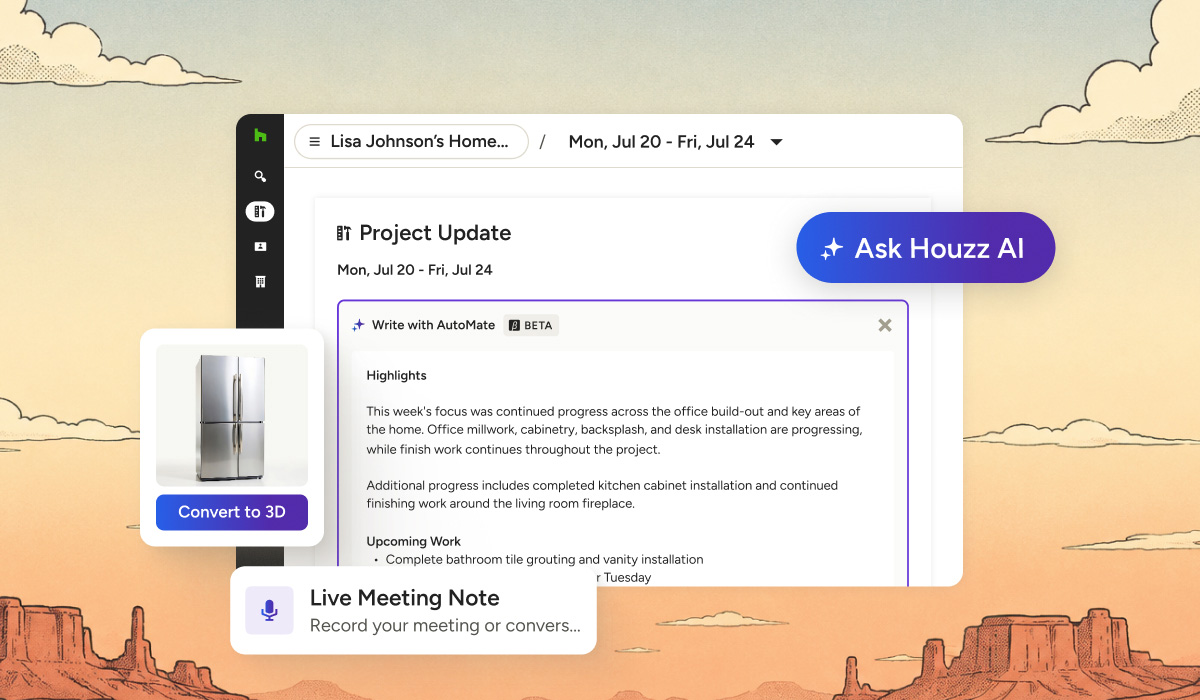
Task: Open the search icon in sidebar
Action: [260, 176]
